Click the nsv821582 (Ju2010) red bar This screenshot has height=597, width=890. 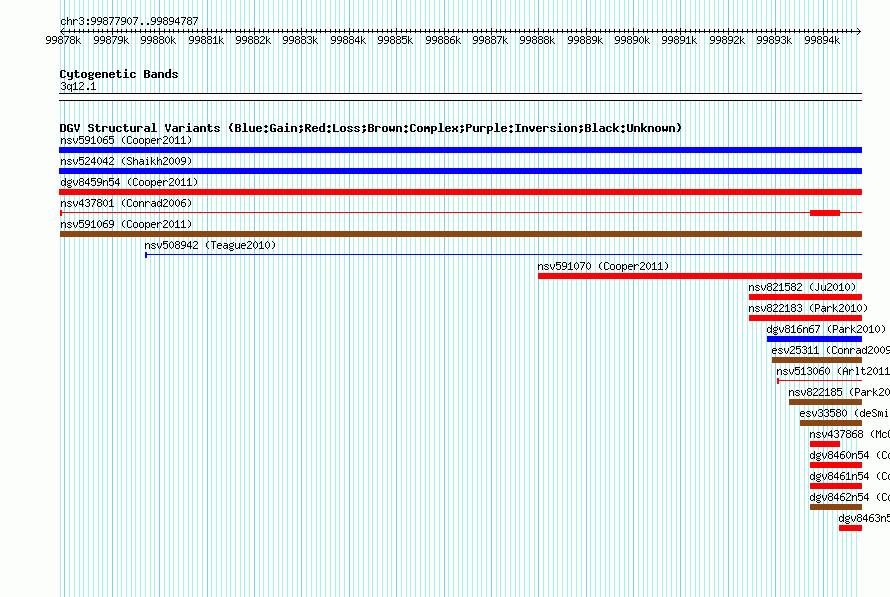[805, 297]
